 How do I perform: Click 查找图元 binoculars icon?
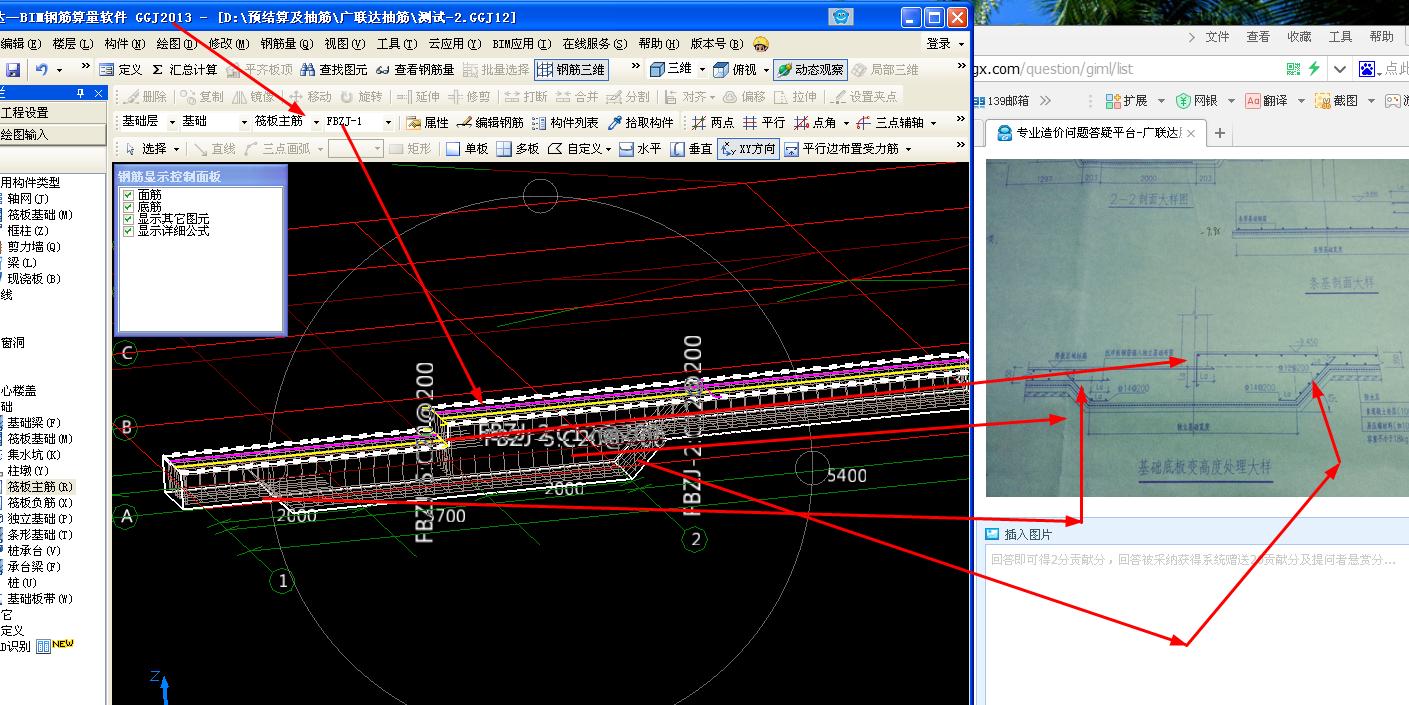pos(333,70)
